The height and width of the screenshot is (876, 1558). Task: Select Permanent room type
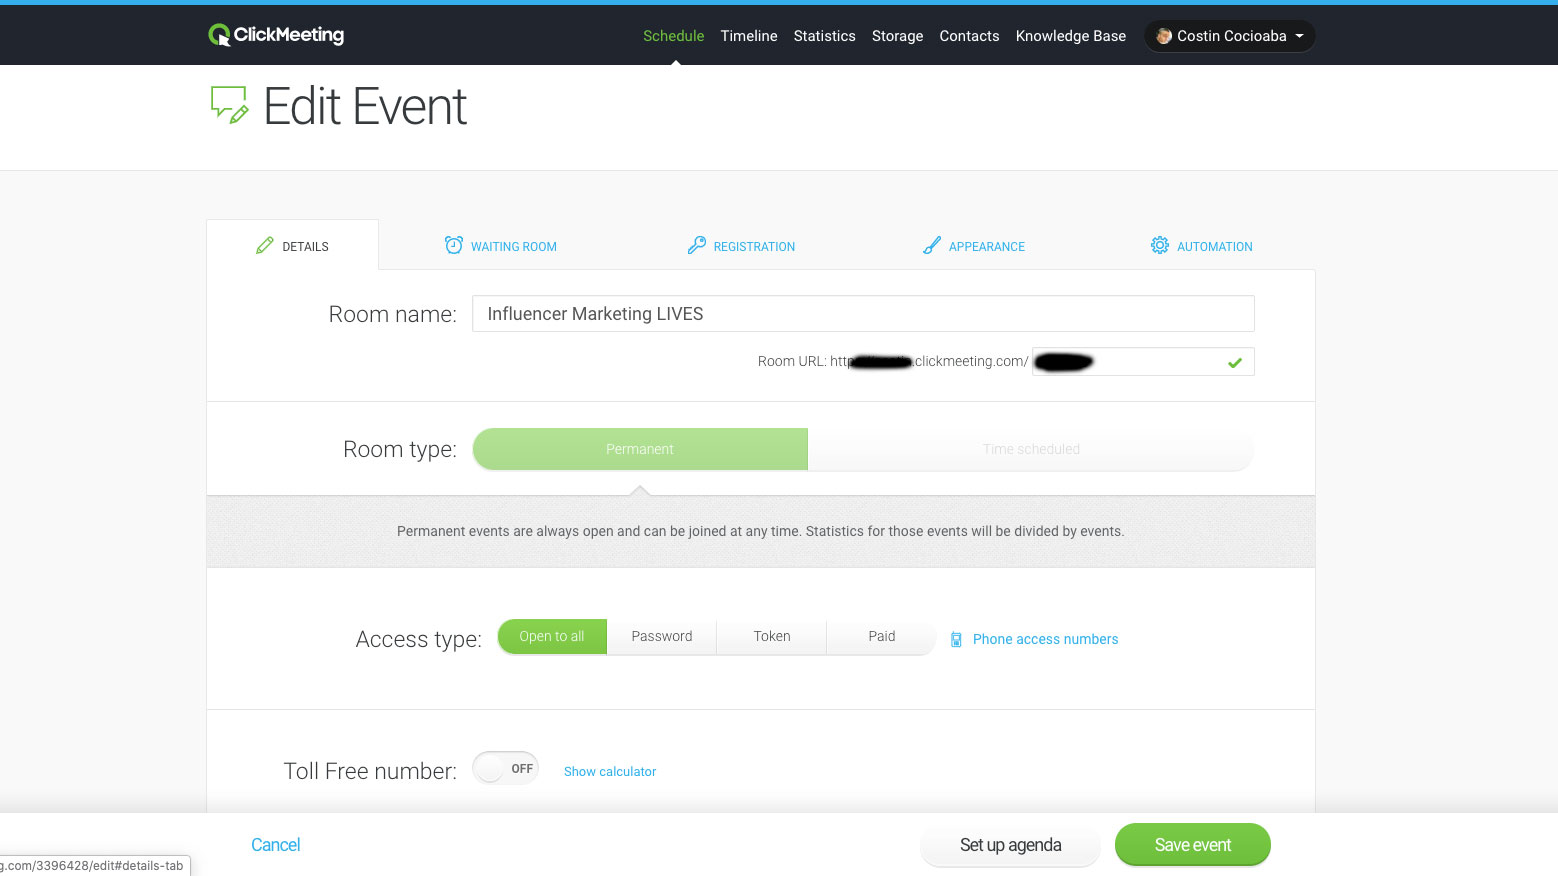pos(640,450)
